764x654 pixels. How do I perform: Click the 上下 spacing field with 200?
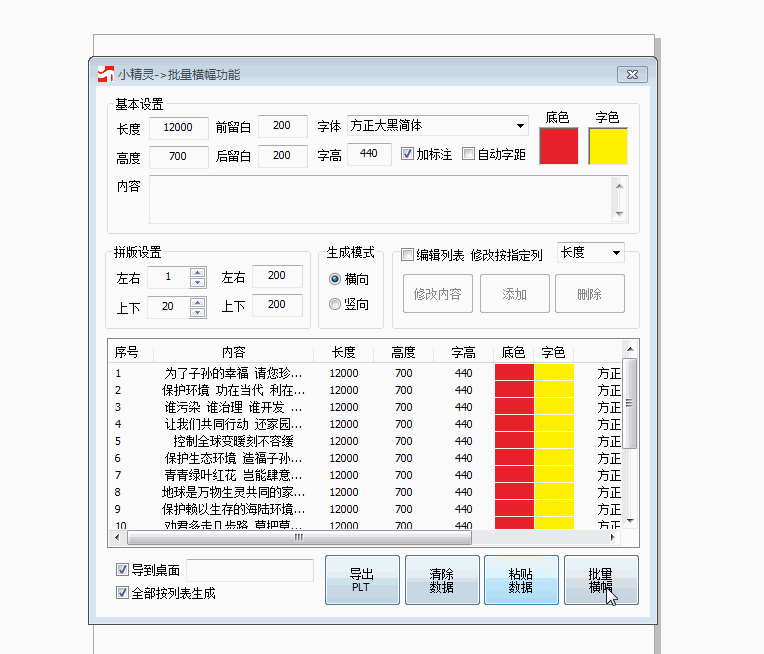pos(277,305)
